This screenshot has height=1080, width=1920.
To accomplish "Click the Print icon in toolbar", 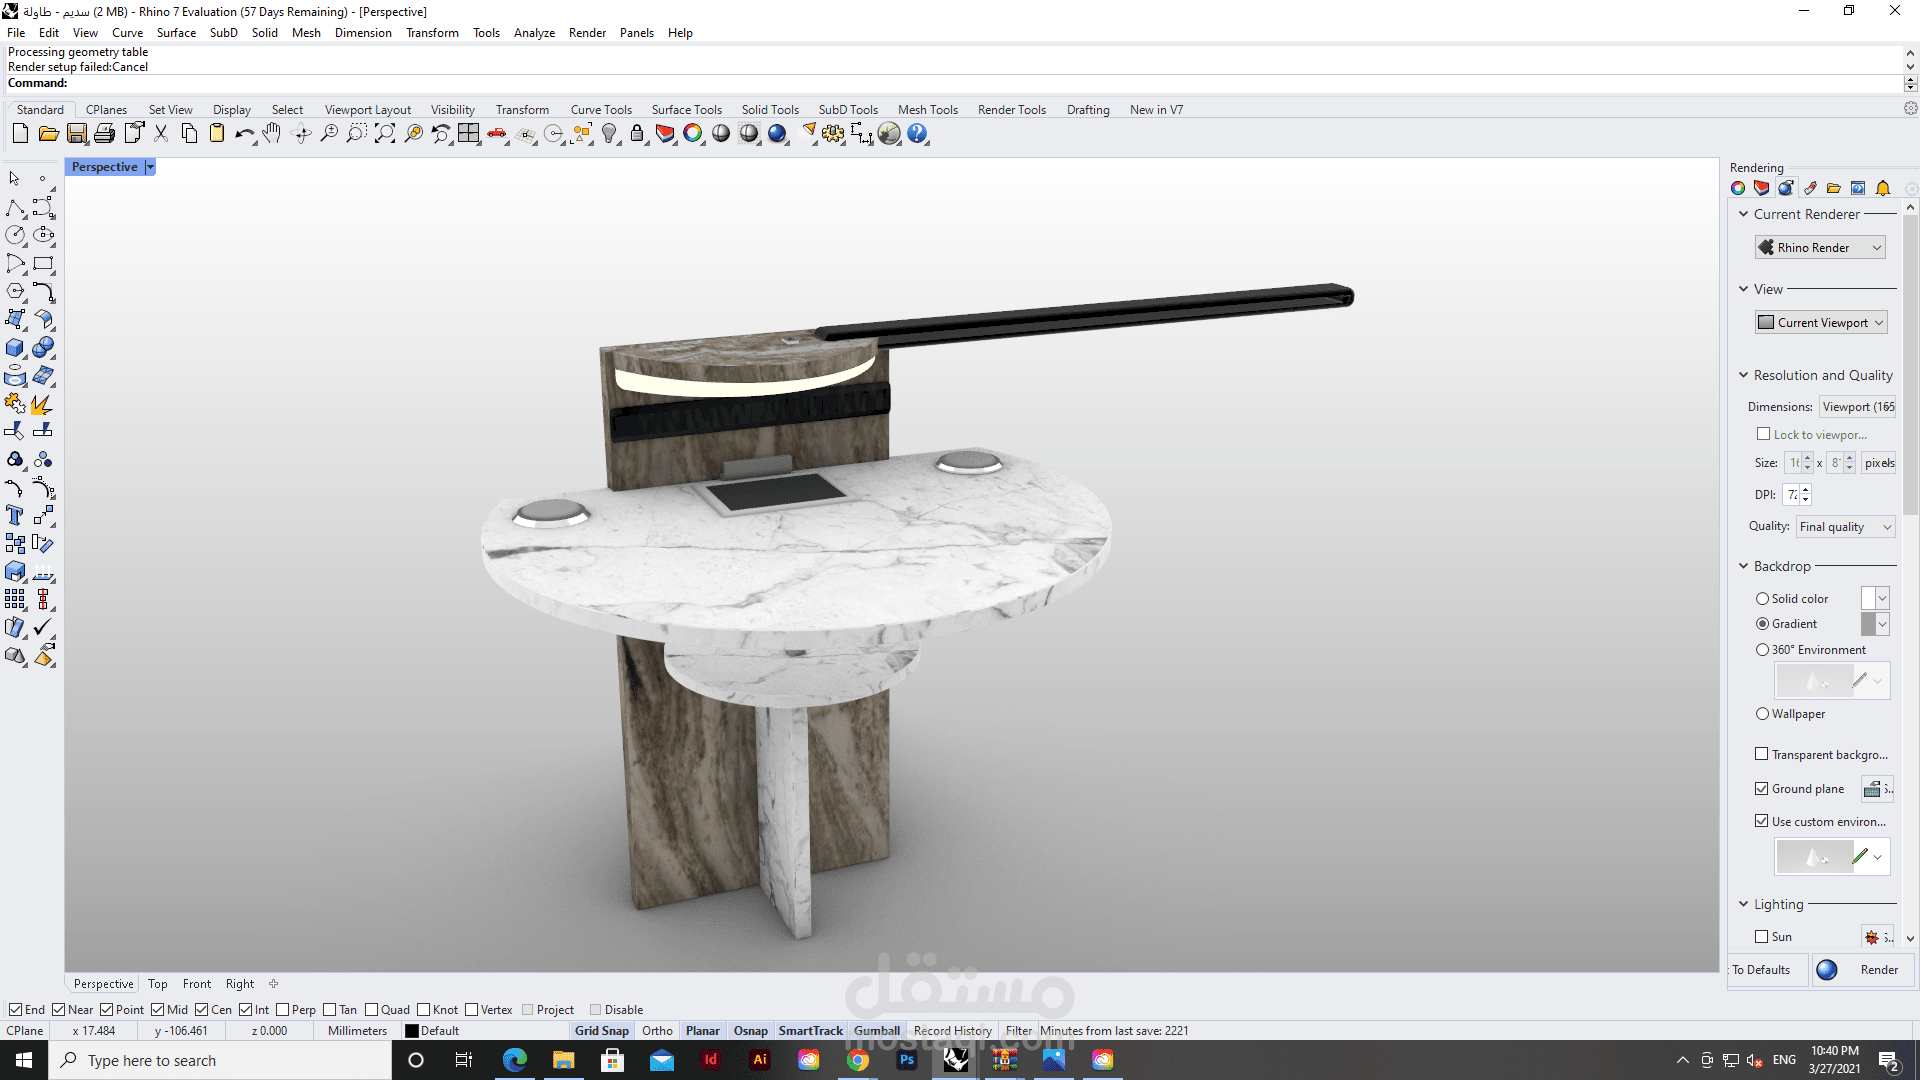I will (x=105, y=134).
